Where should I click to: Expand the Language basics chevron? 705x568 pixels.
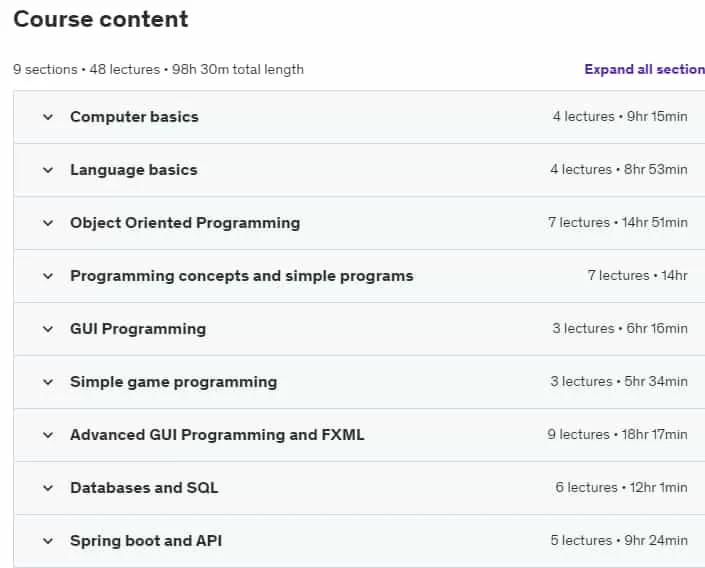tap(48, 170)
